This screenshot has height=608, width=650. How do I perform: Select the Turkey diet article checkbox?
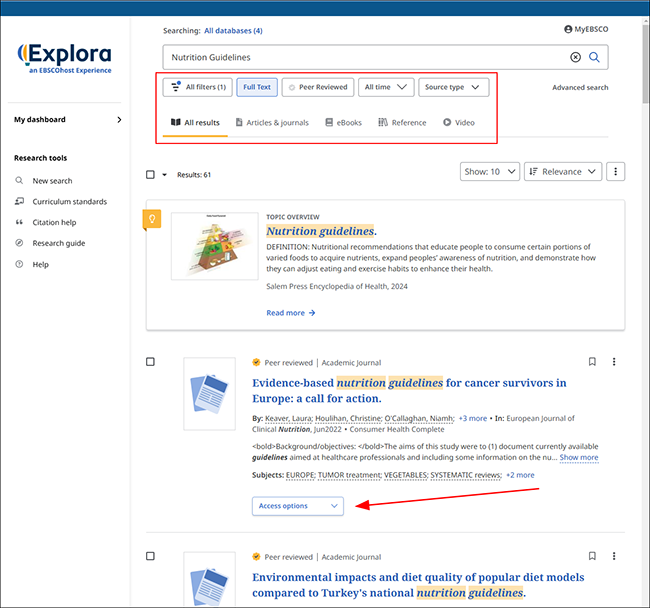pos(150,556)
